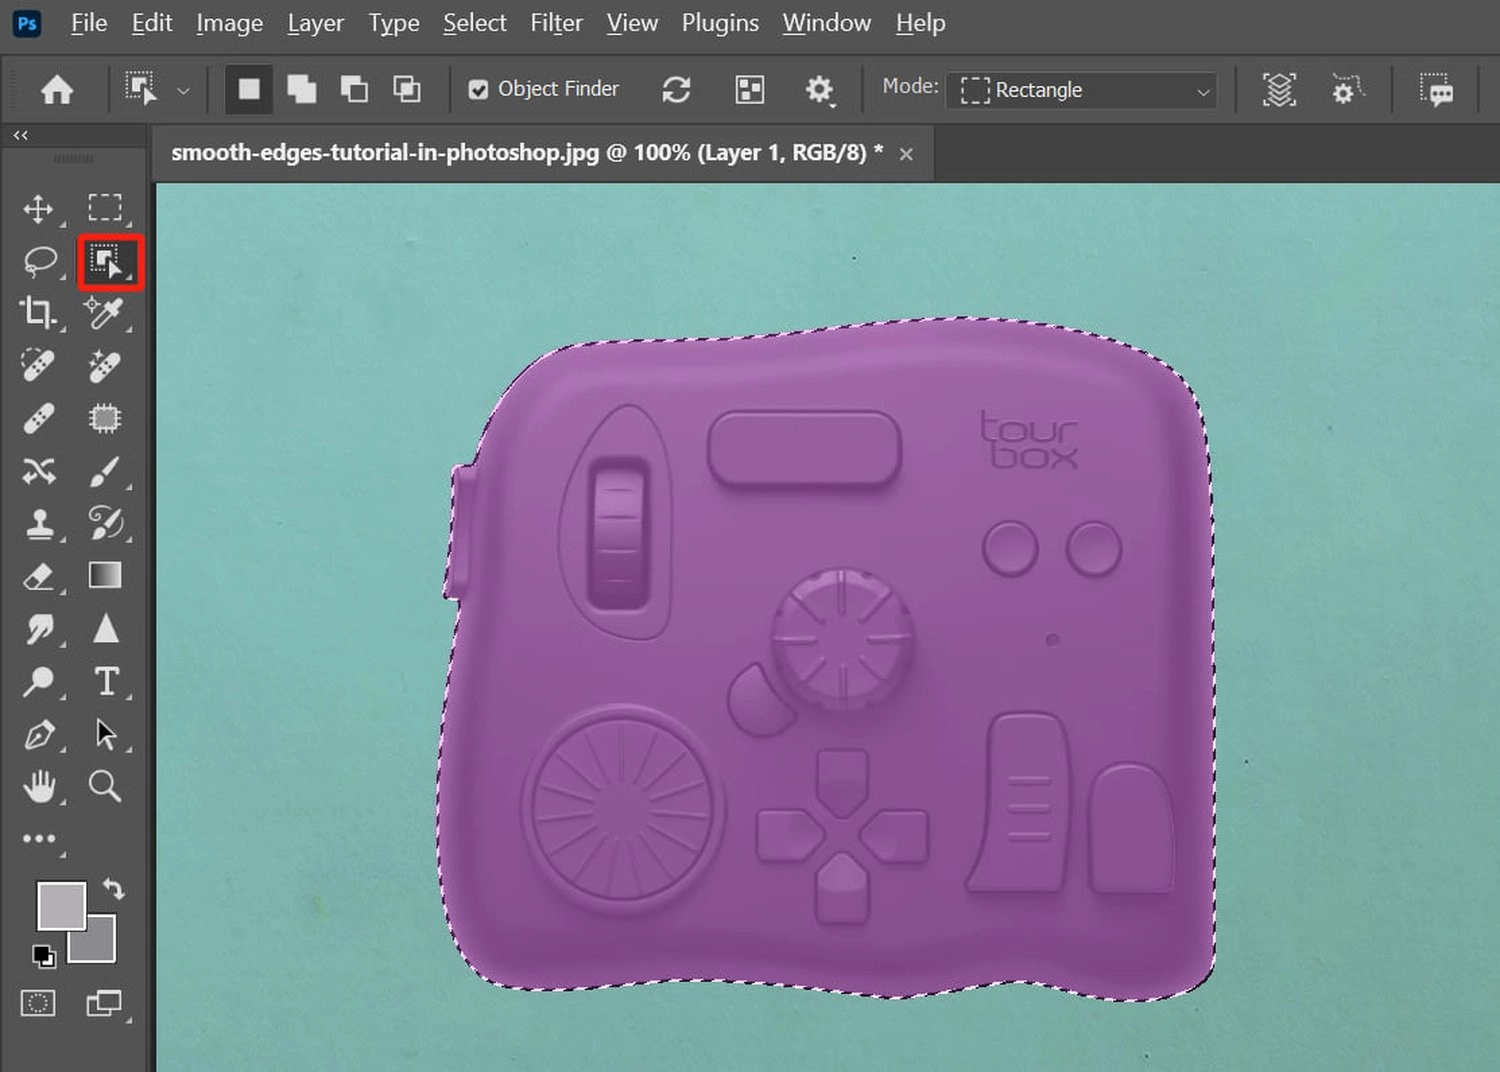Open the Select menu

tap(475, 23)
